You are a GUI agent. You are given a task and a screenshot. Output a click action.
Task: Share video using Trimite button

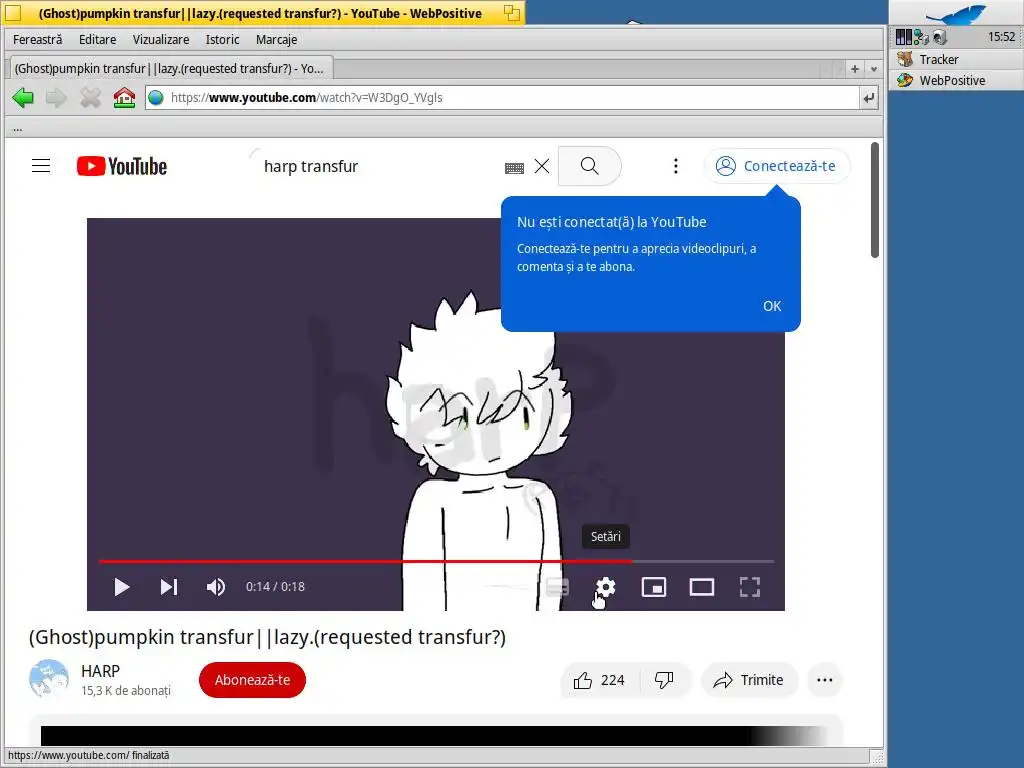tap(749, 680)
